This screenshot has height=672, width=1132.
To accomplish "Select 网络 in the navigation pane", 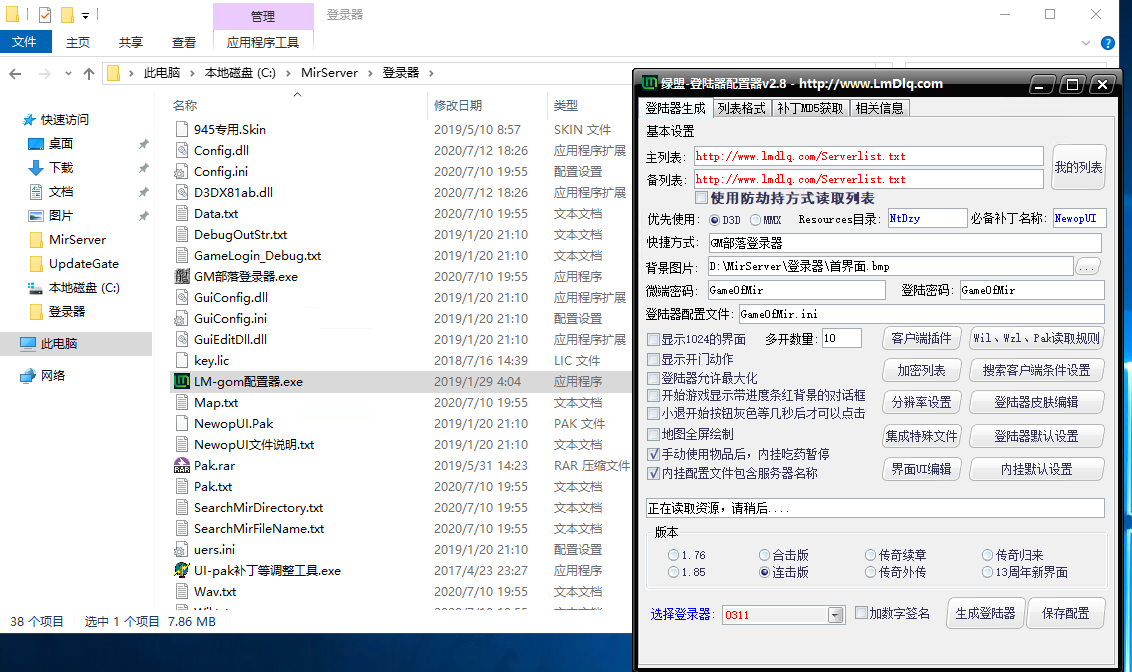I will [x=53, y=375].
